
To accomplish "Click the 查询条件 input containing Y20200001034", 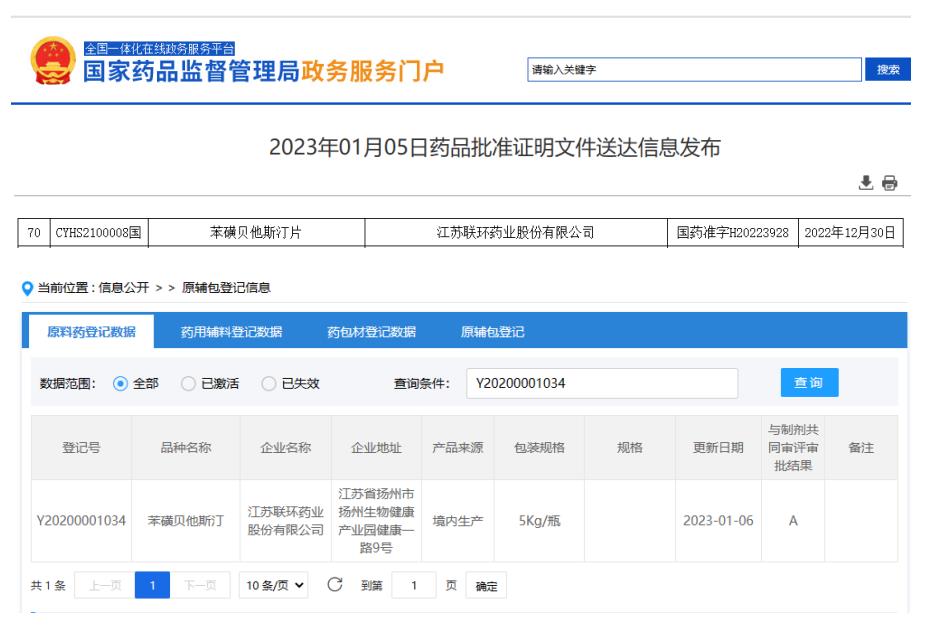I will click(601, 383).
